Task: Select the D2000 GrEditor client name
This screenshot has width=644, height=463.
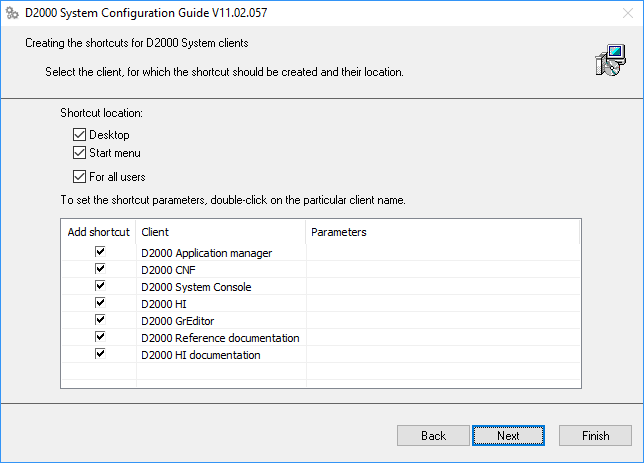Action: tap(178, 321)
